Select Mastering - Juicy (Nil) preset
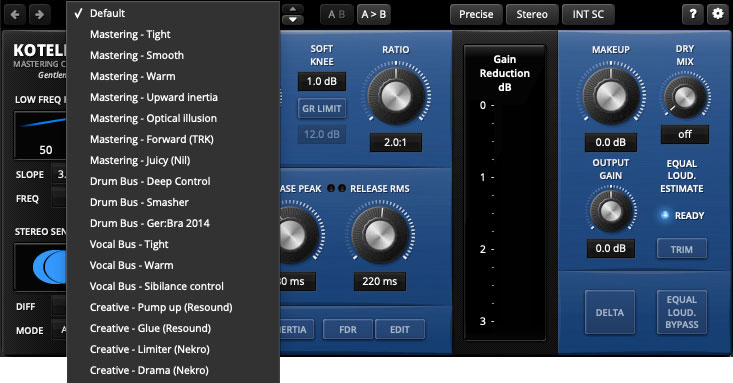The width and height of the screenshot is (733, 383). tap(173, 160)
